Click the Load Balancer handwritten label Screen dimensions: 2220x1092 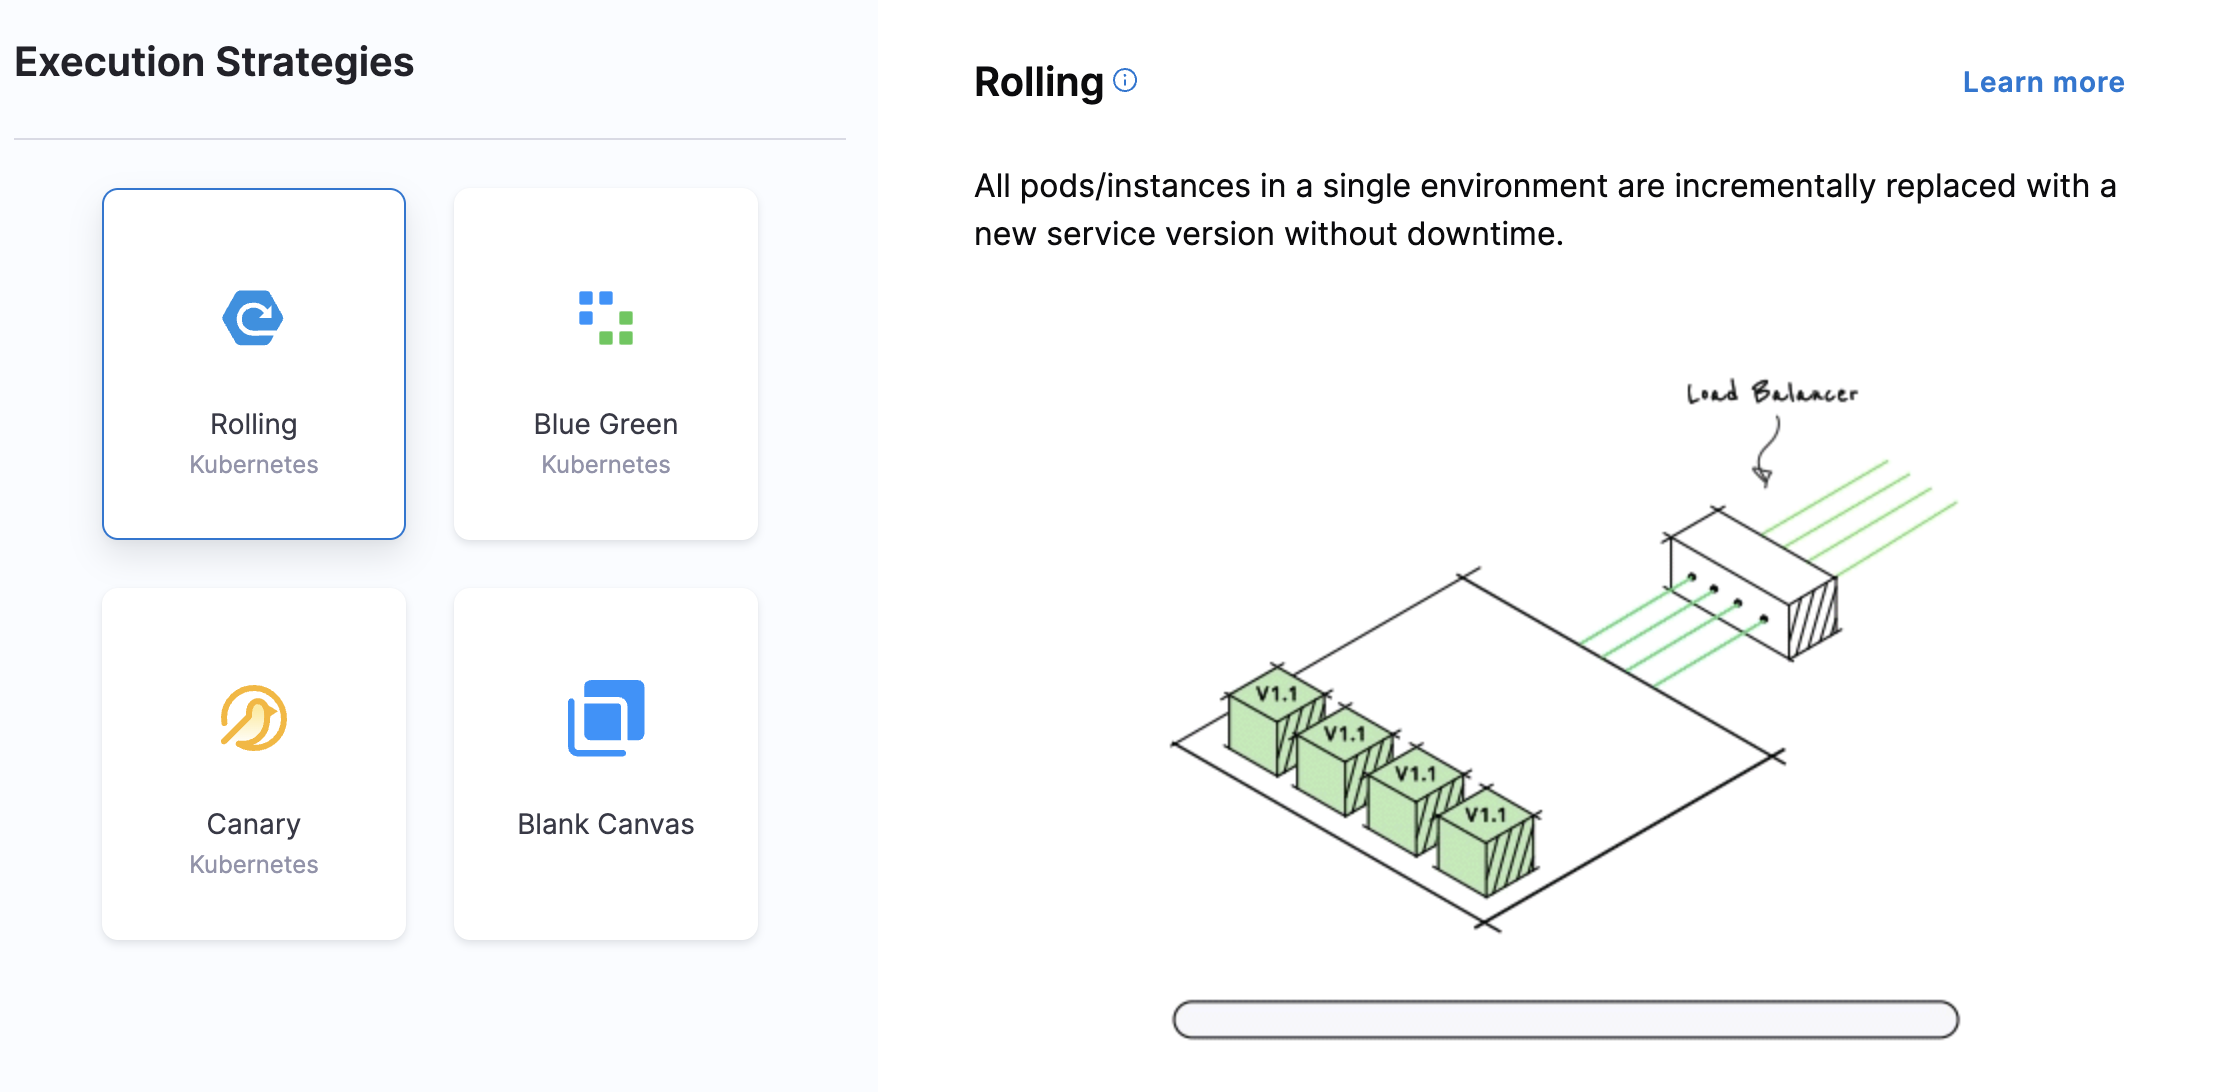(x=1771, y=393)
